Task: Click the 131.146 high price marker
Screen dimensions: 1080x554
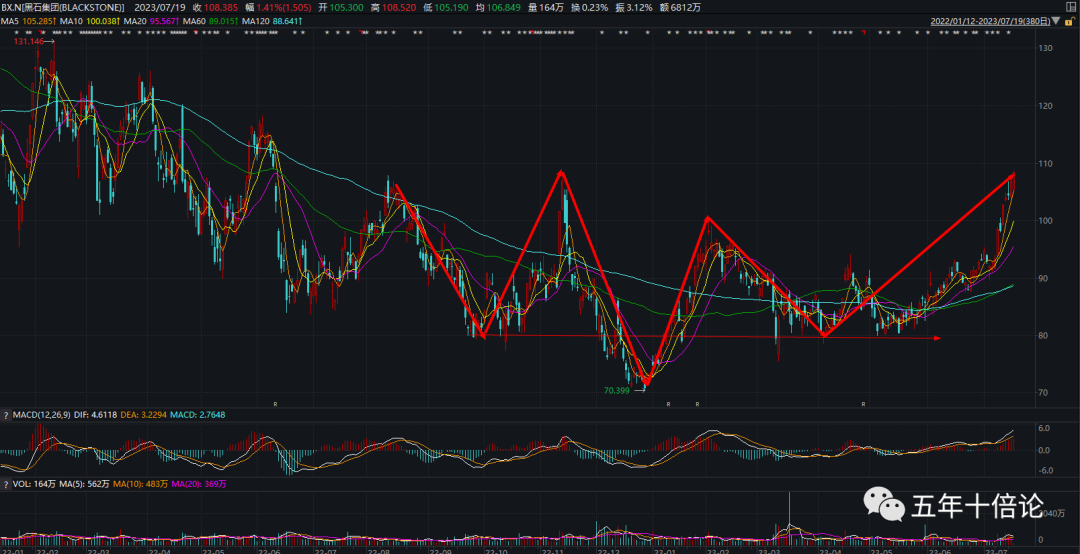Action: coord(29,41)
